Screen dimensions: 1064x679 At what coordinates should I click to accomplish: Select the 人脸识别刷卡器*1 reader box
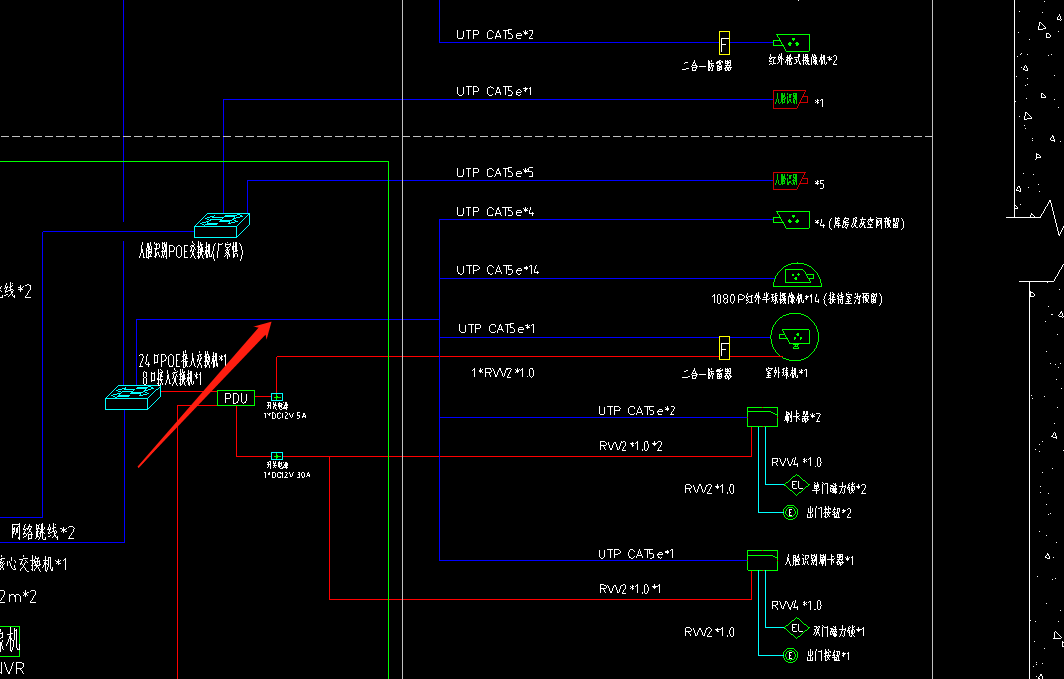(x=762, y=560)
